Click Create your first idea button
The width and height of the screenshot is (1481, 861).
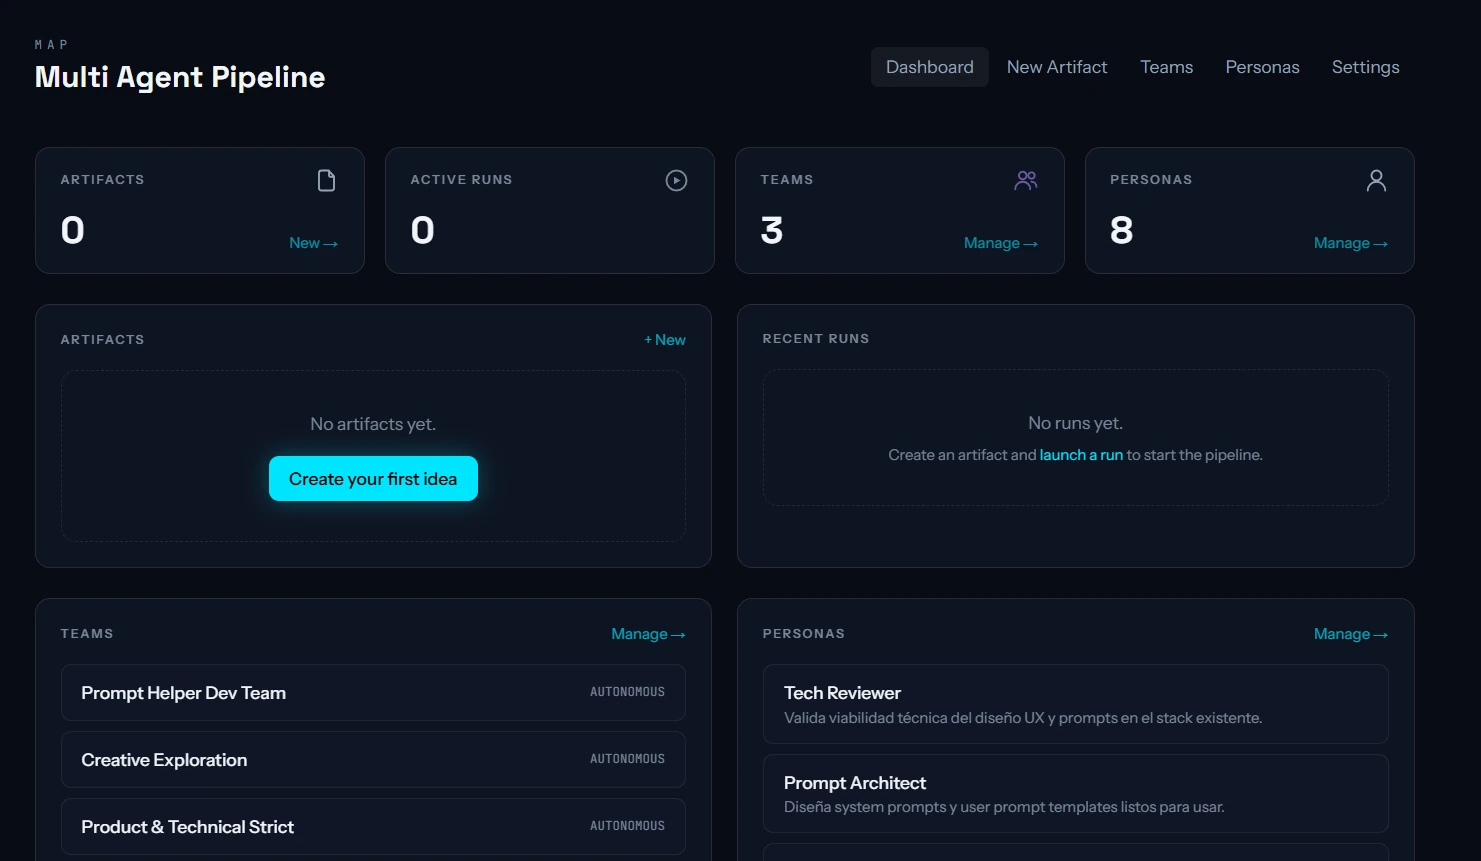373,479
